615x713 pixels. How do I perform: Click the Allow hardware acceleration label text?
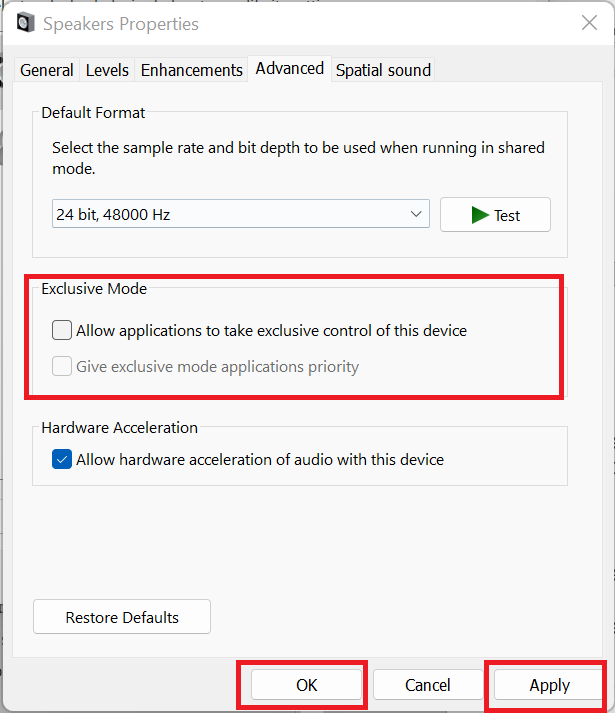click(260, 460)
